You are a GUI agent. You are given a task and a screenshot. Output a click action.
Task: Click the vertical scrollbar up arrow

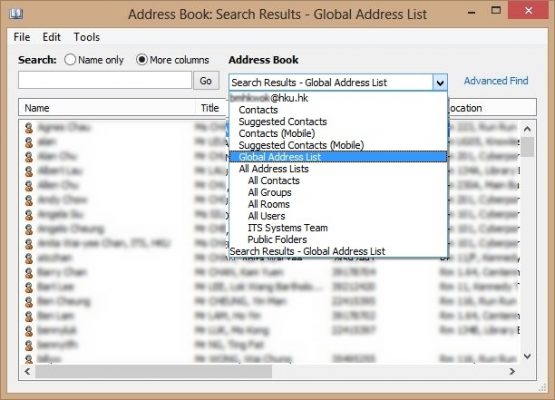(x=527, y=129)
